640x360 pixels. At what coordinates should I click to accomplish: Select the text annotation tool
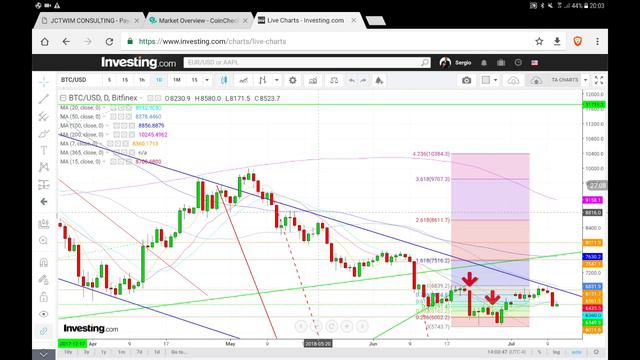pyautogui.click(x=44, y=150)
